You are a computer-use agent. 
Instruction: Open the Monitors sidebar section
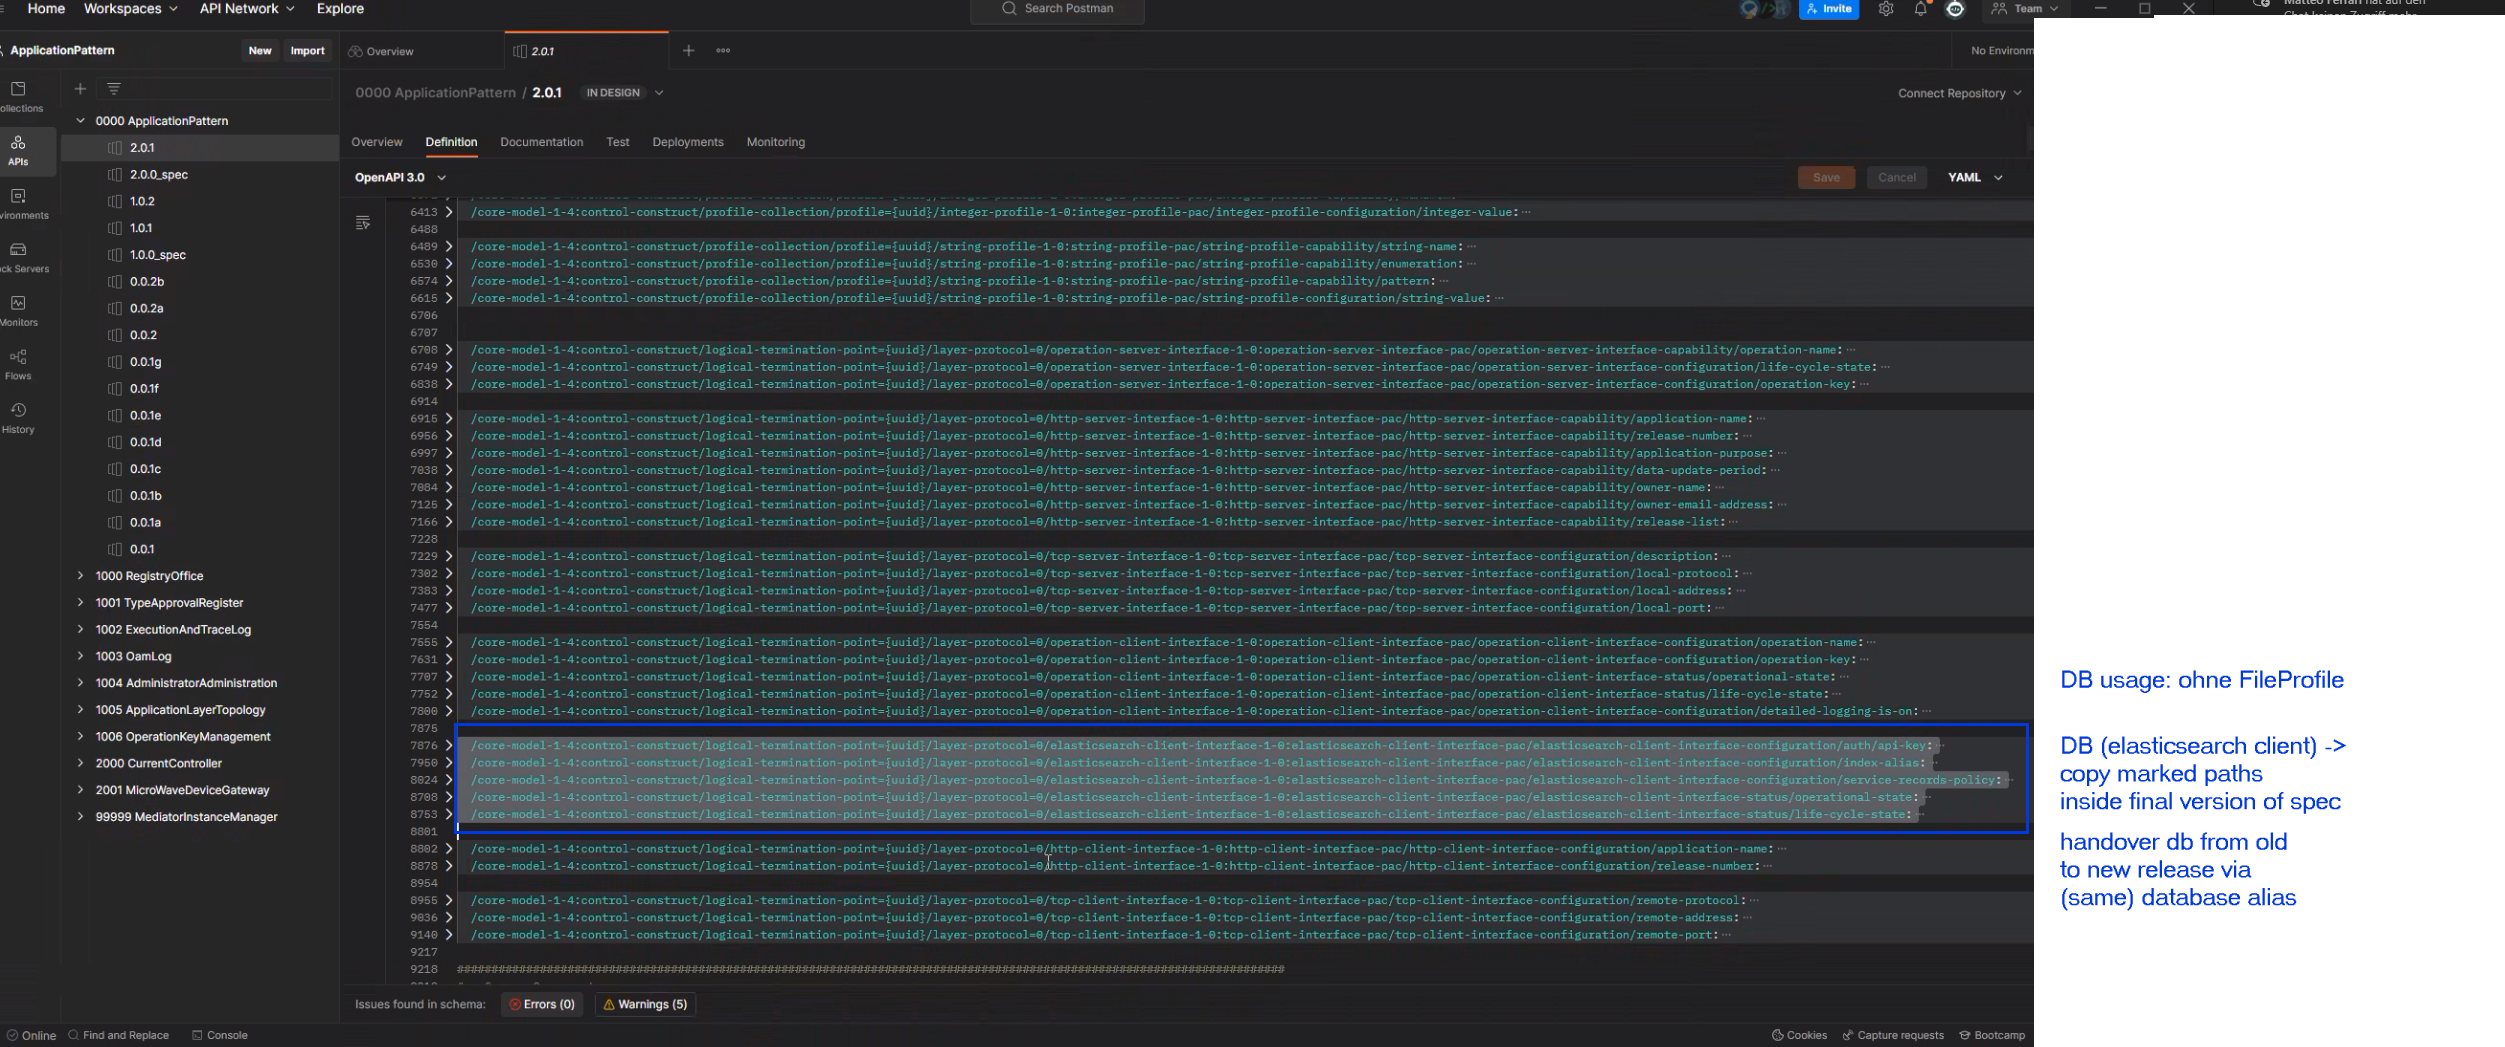[18, 311]
